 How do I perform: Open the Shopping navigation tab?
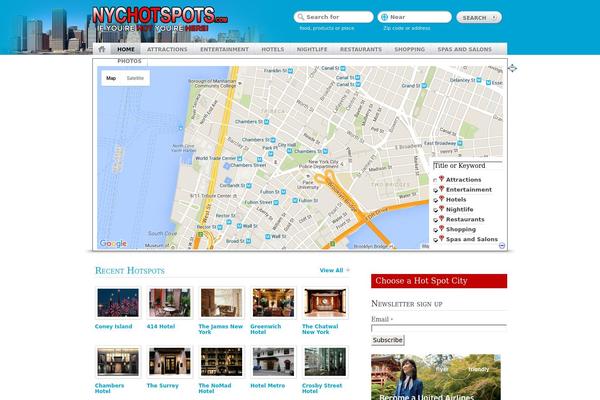(x=409, y=49)
